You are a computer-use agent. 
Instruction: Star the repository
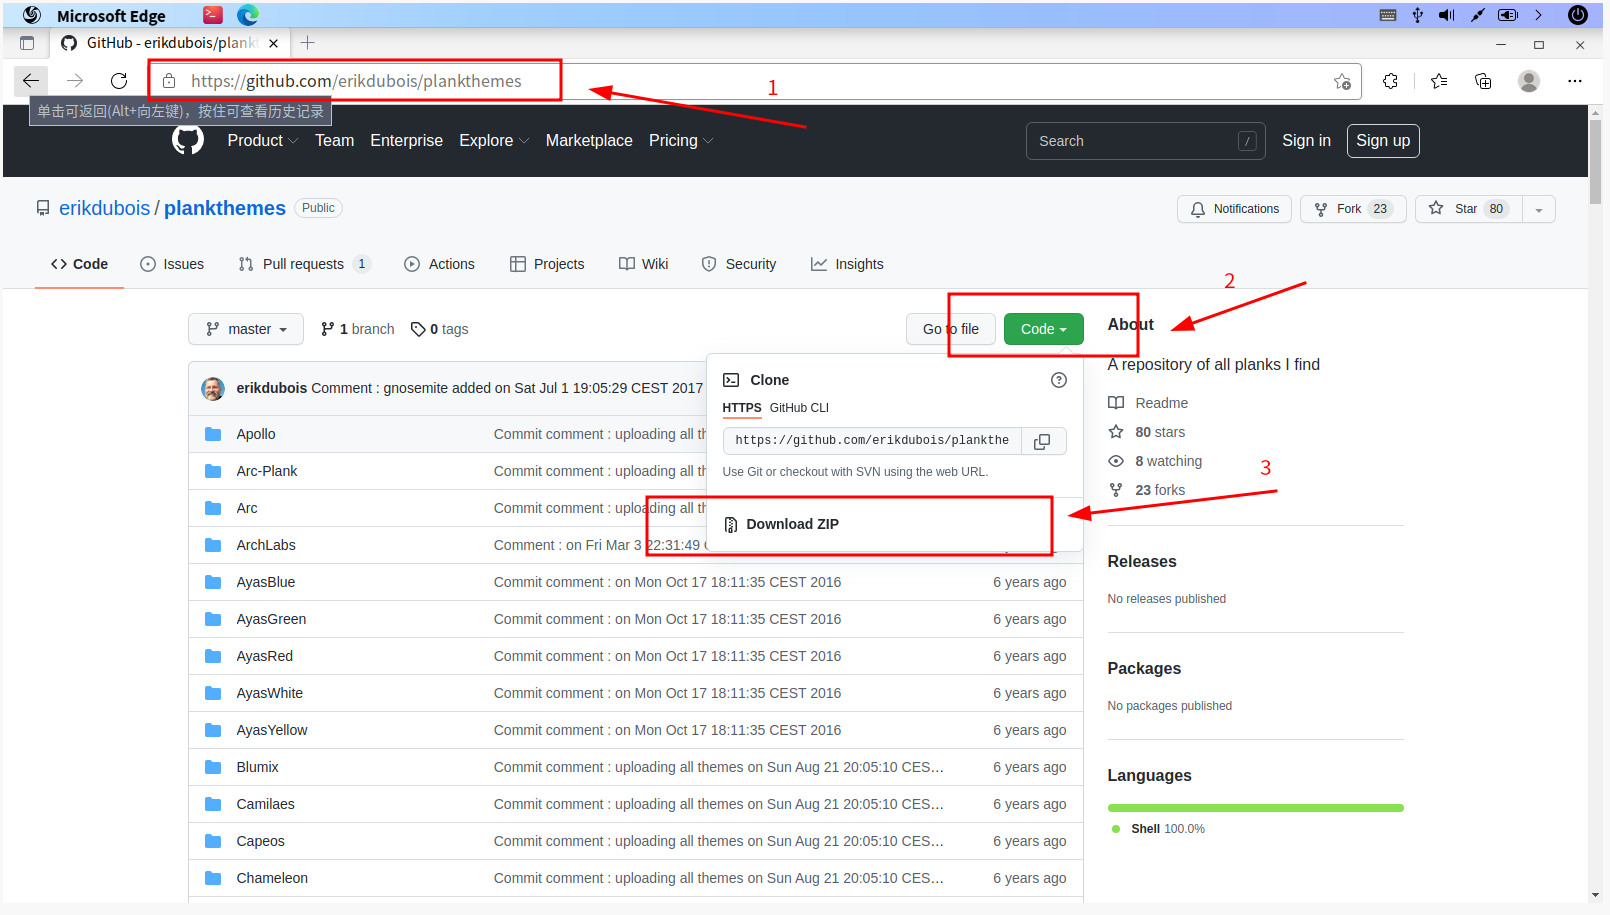[x=1468, y=209]
